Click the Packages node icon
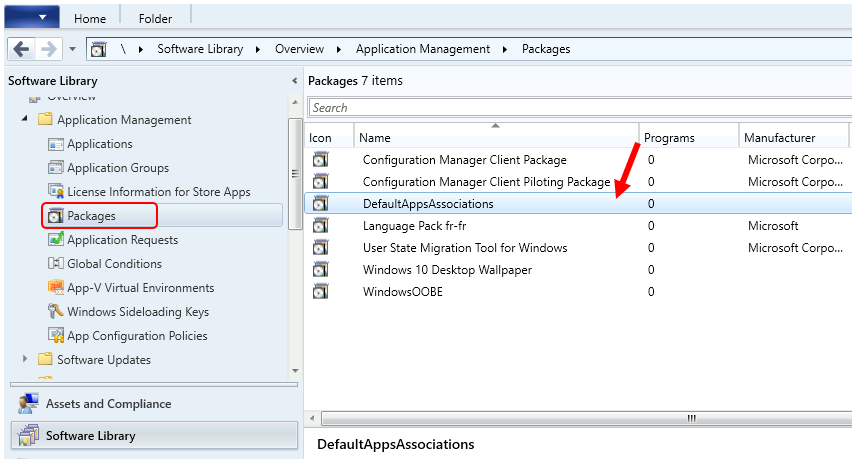The width and height of the screenshot is (860, 466). click(55, 215)
